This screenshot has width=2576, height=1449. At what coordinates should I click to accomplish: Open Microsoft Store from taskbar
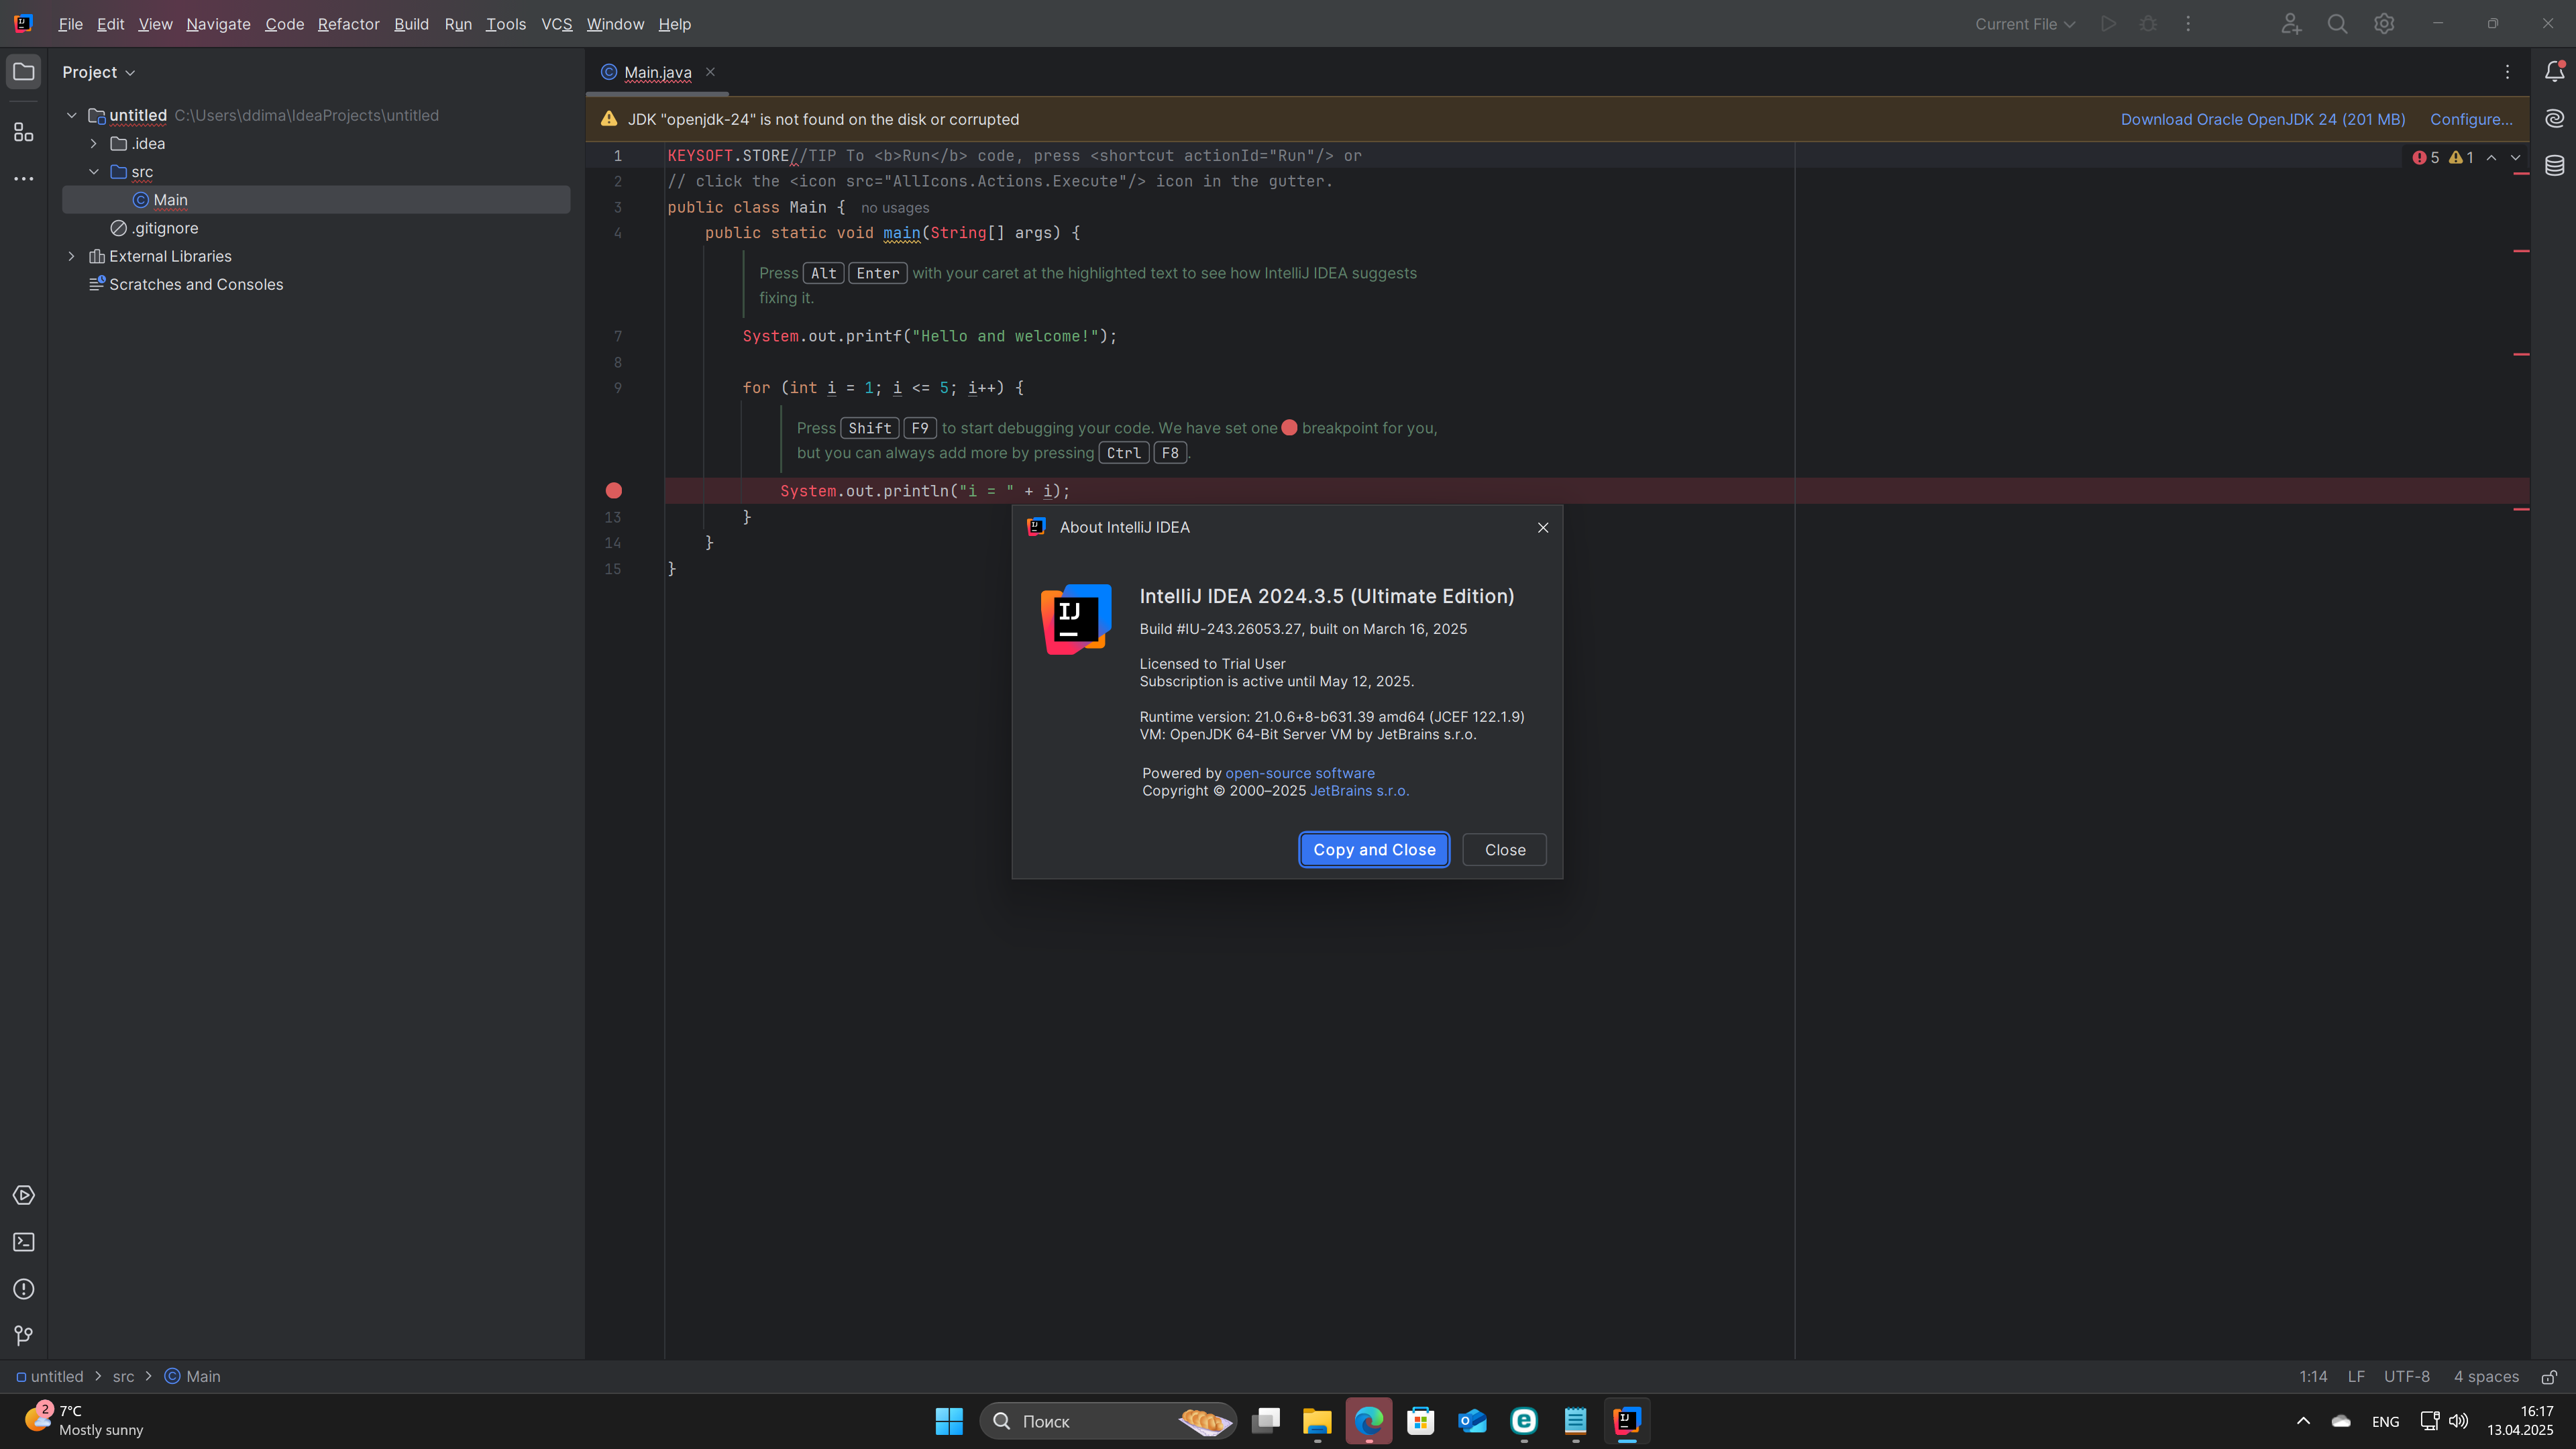pos(1420,1421)
